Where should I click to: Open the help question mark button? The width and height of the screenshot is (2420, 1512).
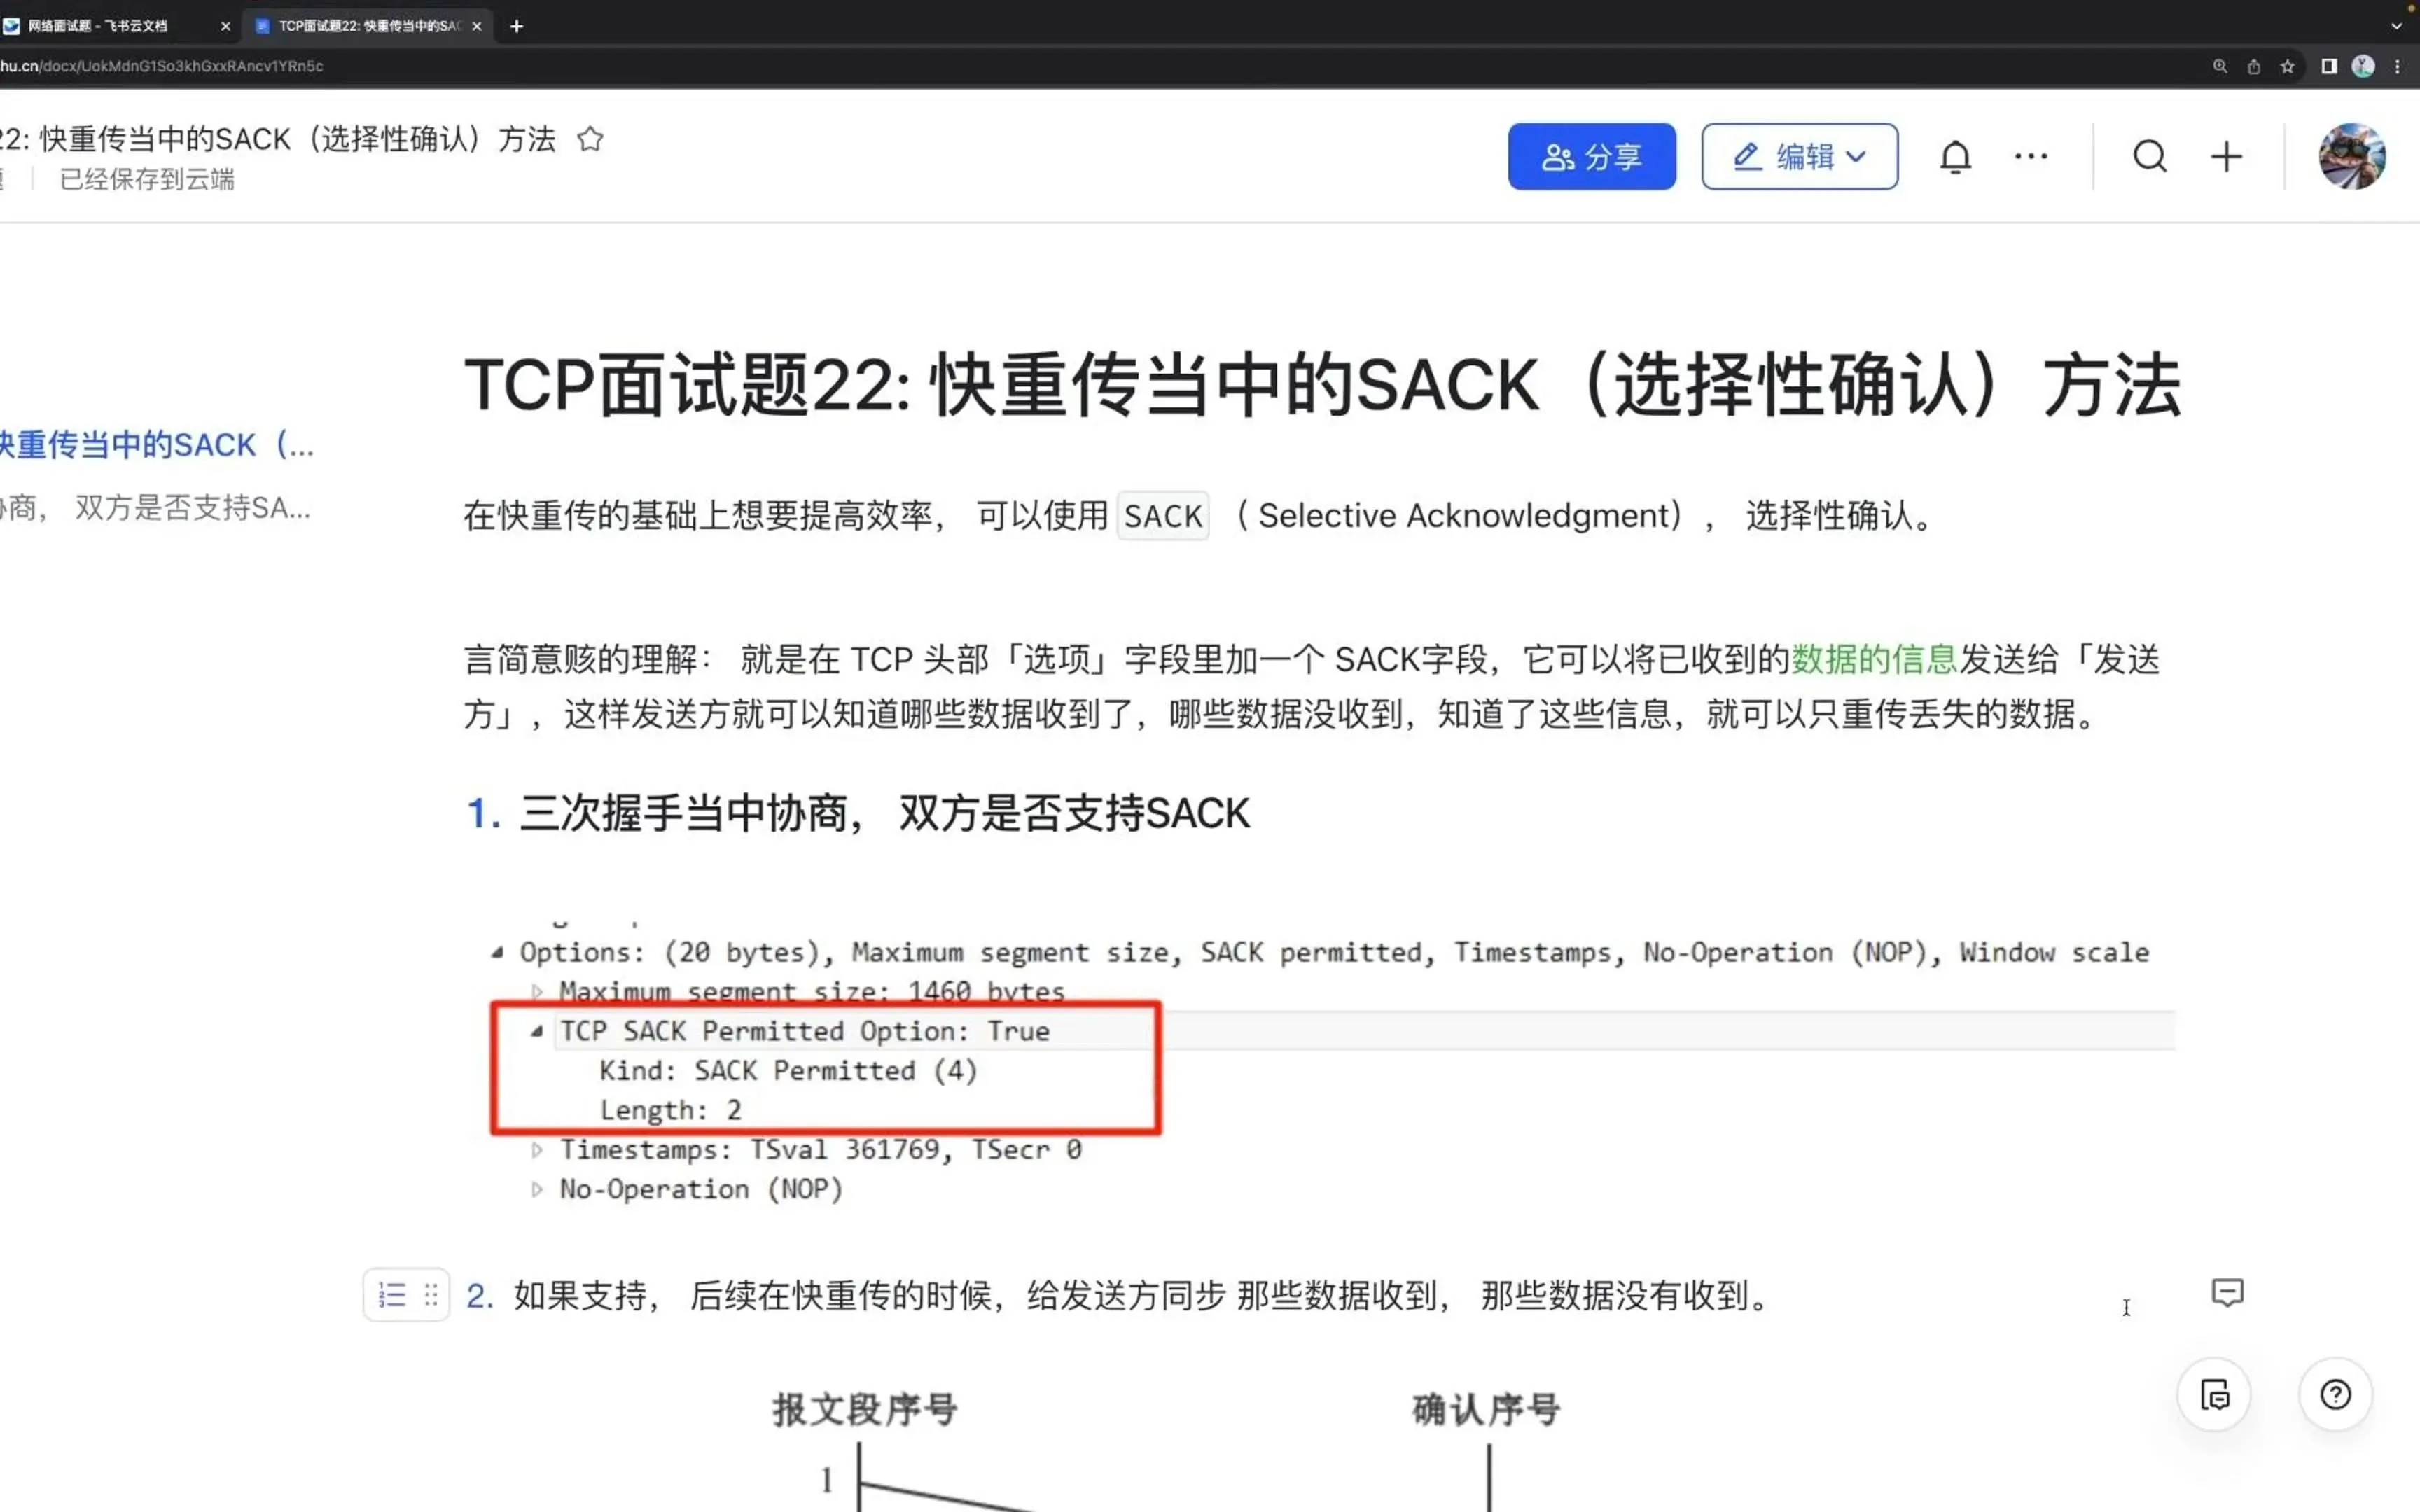coord(2335,1394)
